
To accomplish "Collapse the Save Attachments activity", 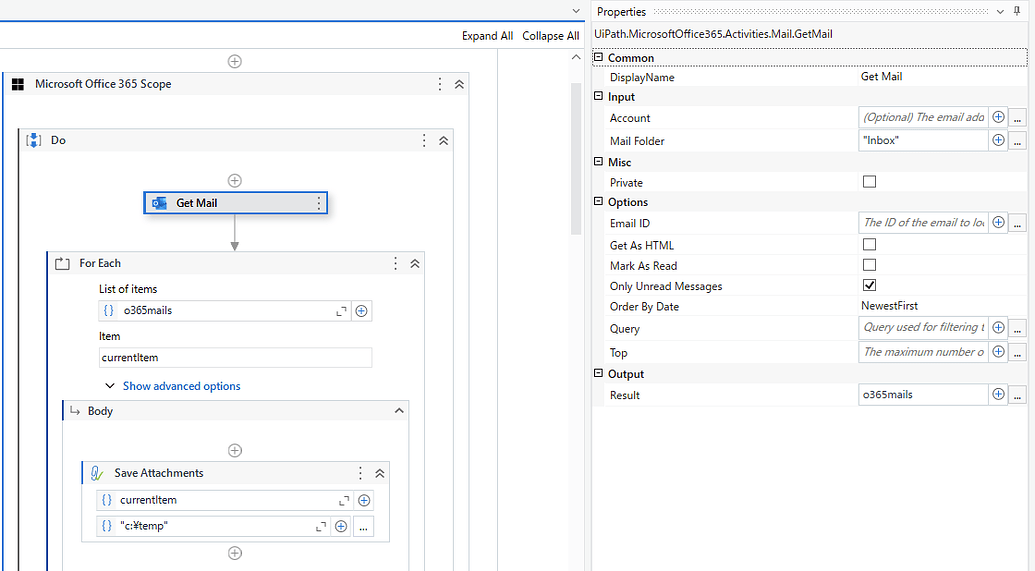I will 380,473.
